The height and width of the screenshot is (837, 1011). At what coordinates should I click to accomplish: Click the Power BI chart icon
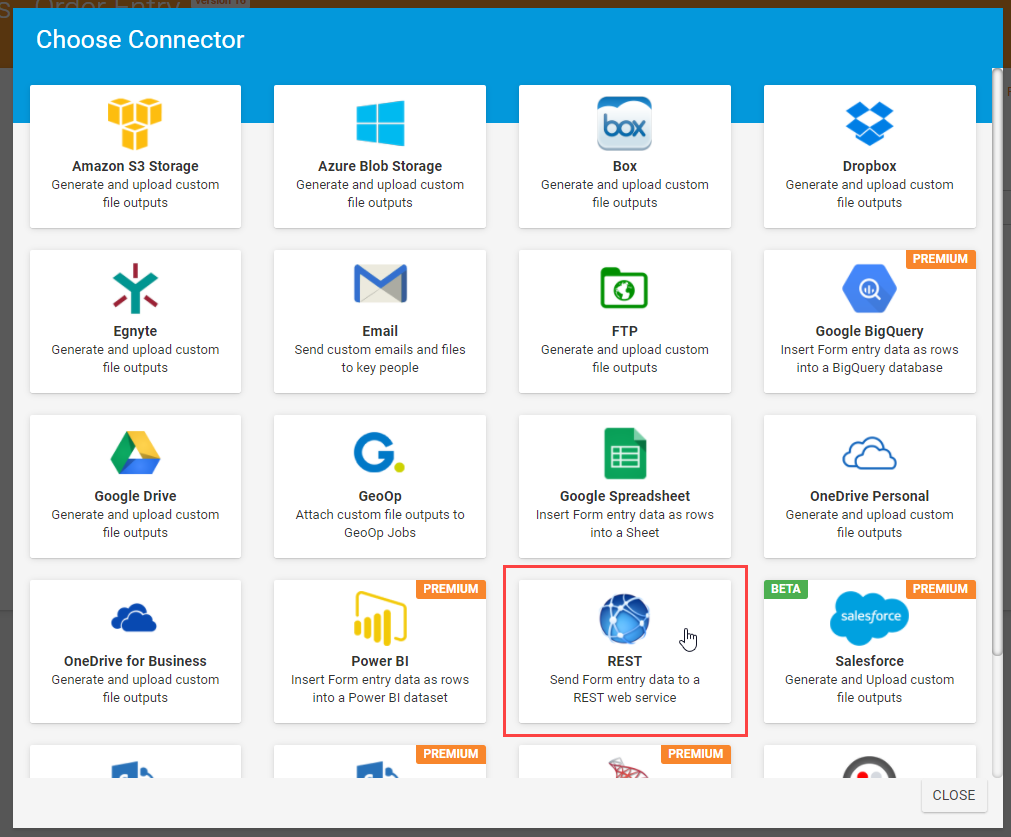pos(380,618)
